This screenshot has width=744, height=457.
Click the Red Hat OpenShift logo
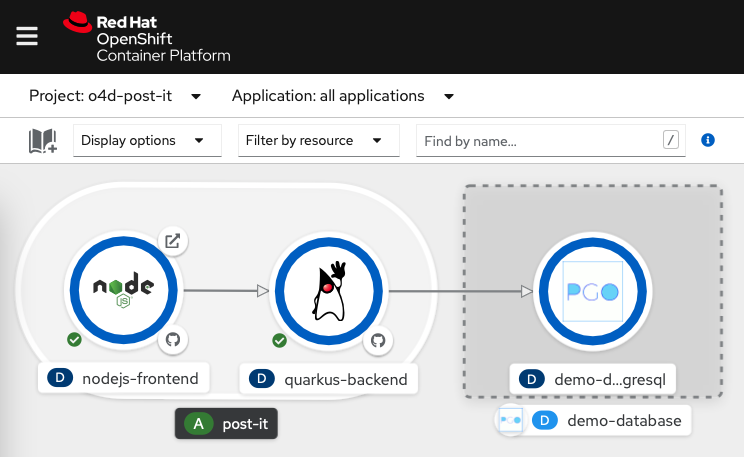[147, 37]
